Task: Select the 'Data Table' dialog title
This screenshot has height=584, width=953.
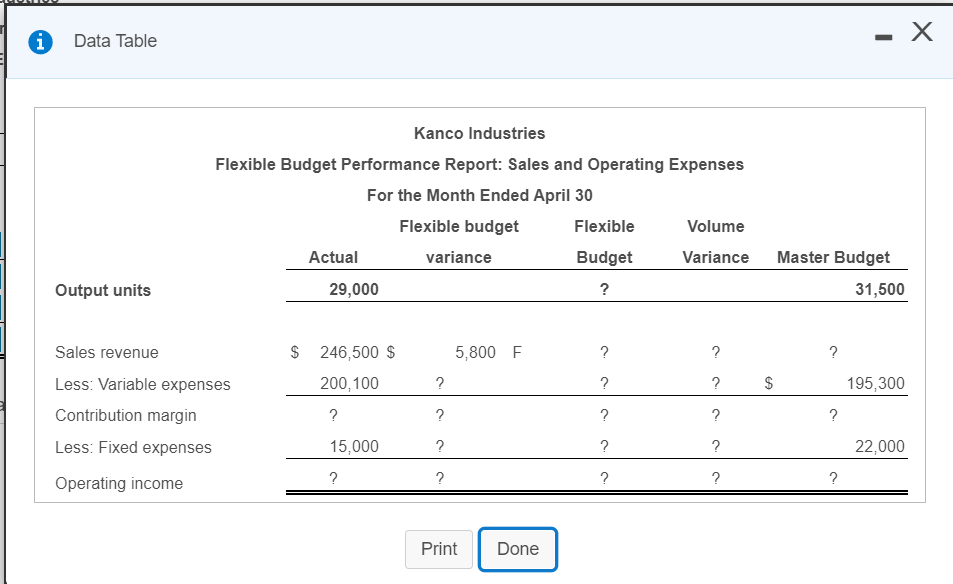Action: [115, 41]
